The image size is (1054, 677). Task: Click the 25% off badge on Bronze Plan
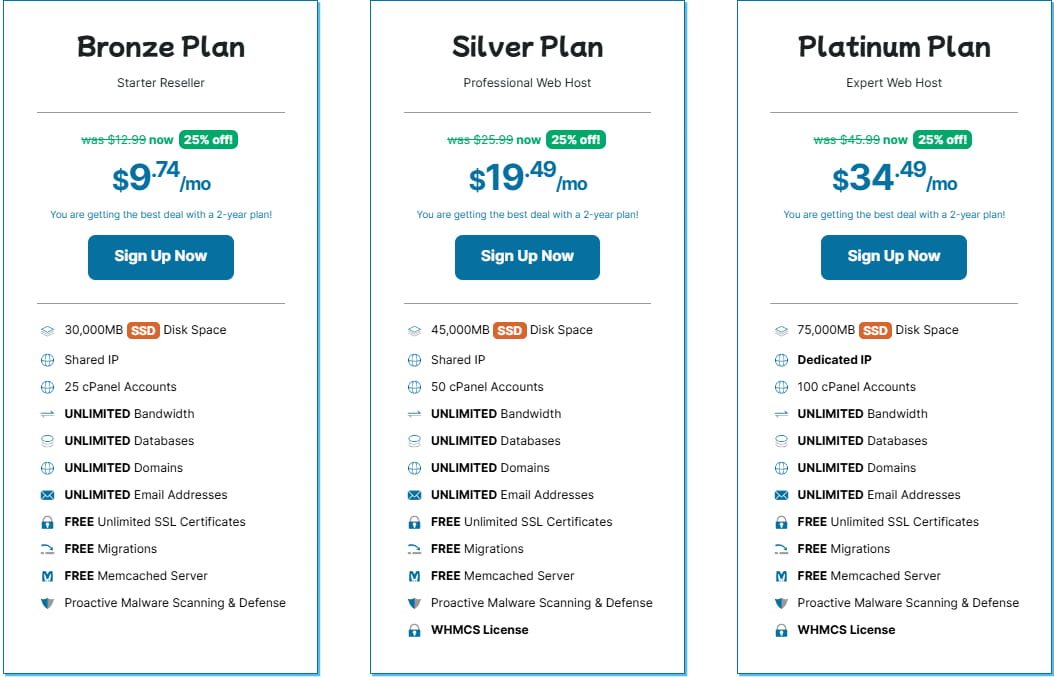coord(209,140)
